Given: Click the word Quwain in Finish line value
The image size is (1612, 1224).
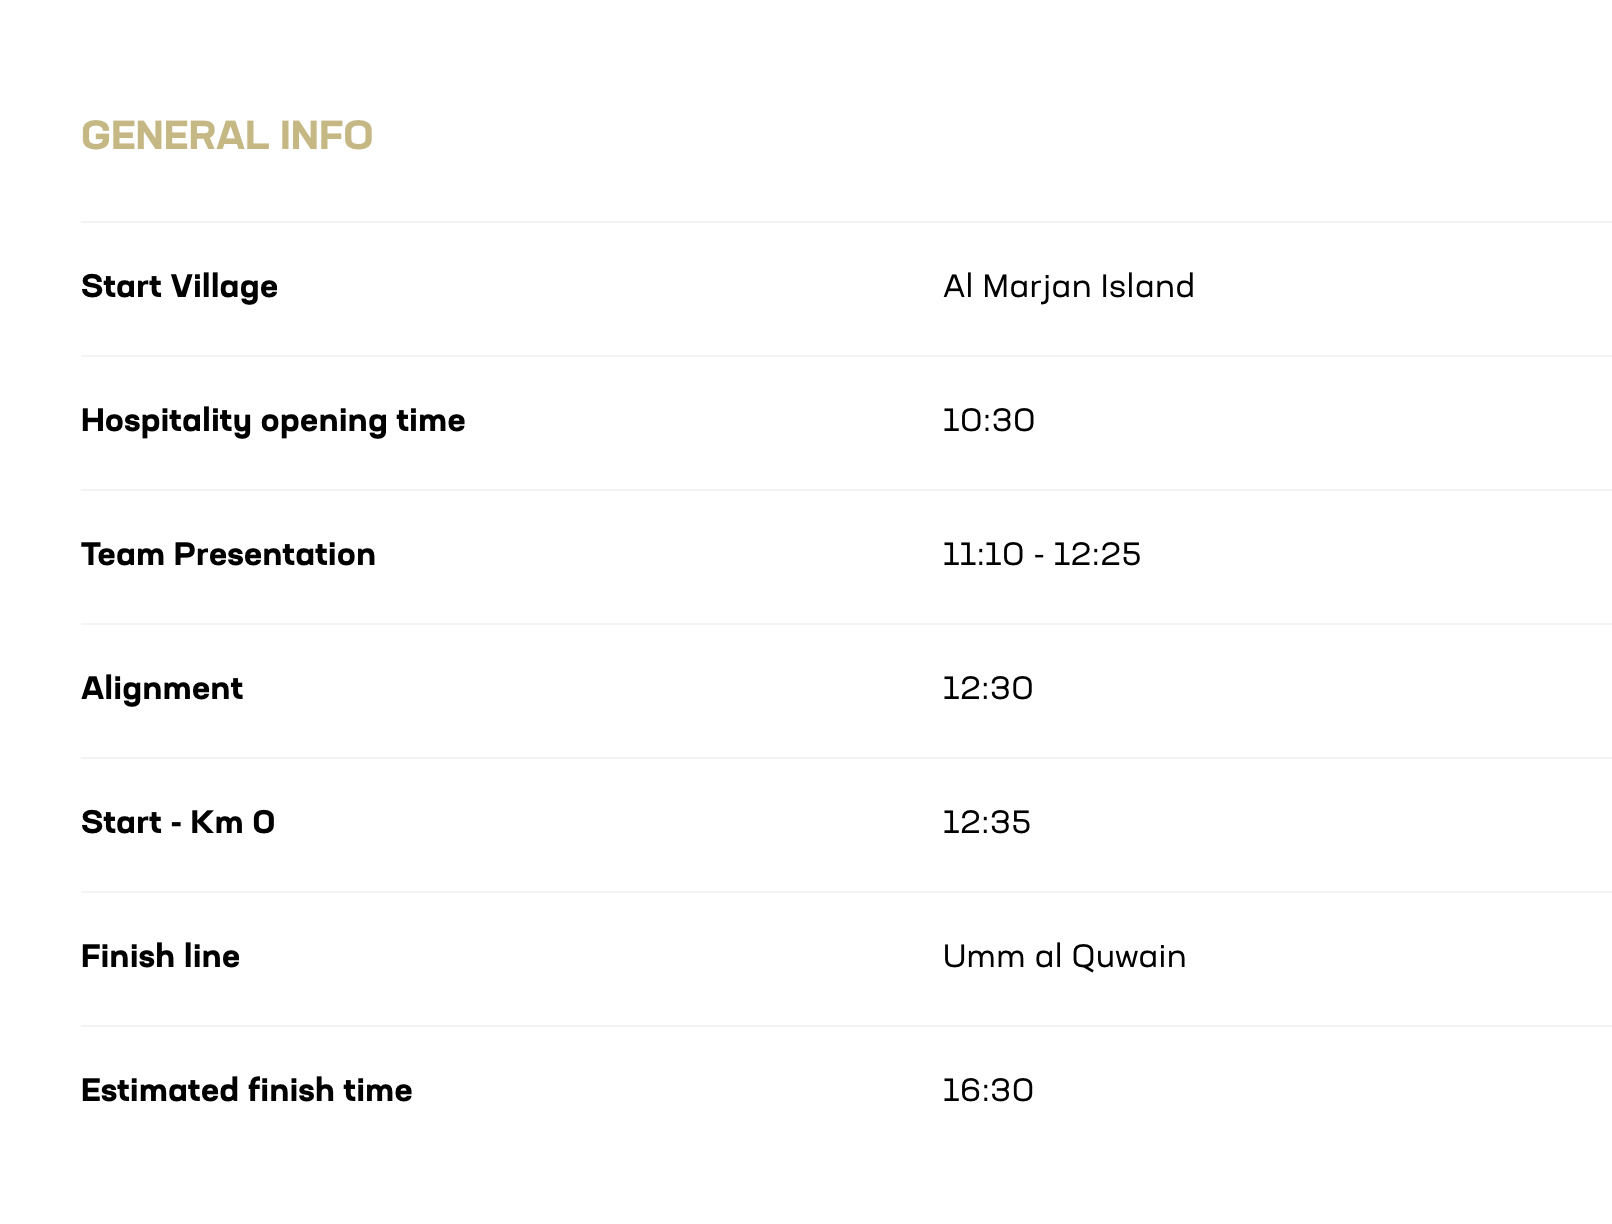Looking at the screenshot, I should click(x=1128, y=957).
